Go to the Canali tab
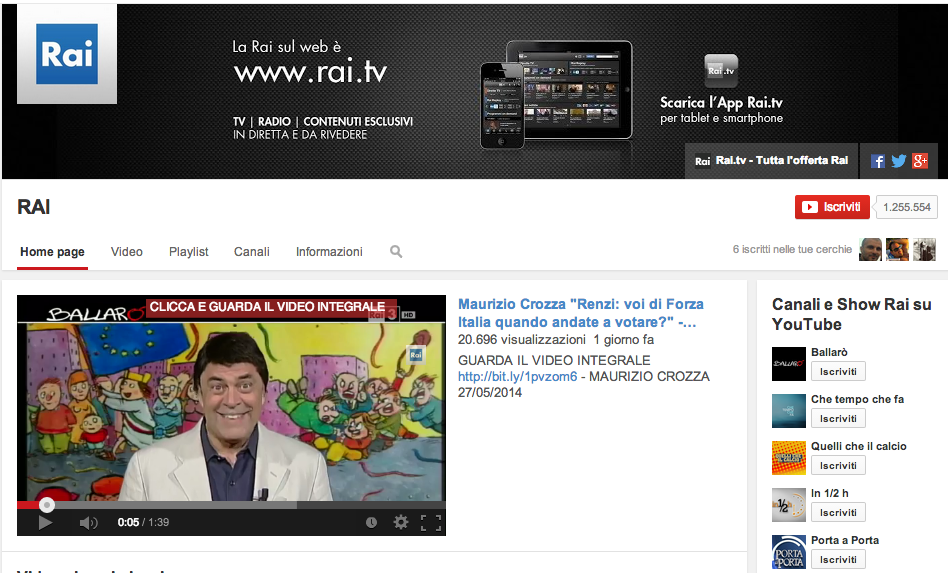This screenshot has height=573, width=948. point(251,252)
